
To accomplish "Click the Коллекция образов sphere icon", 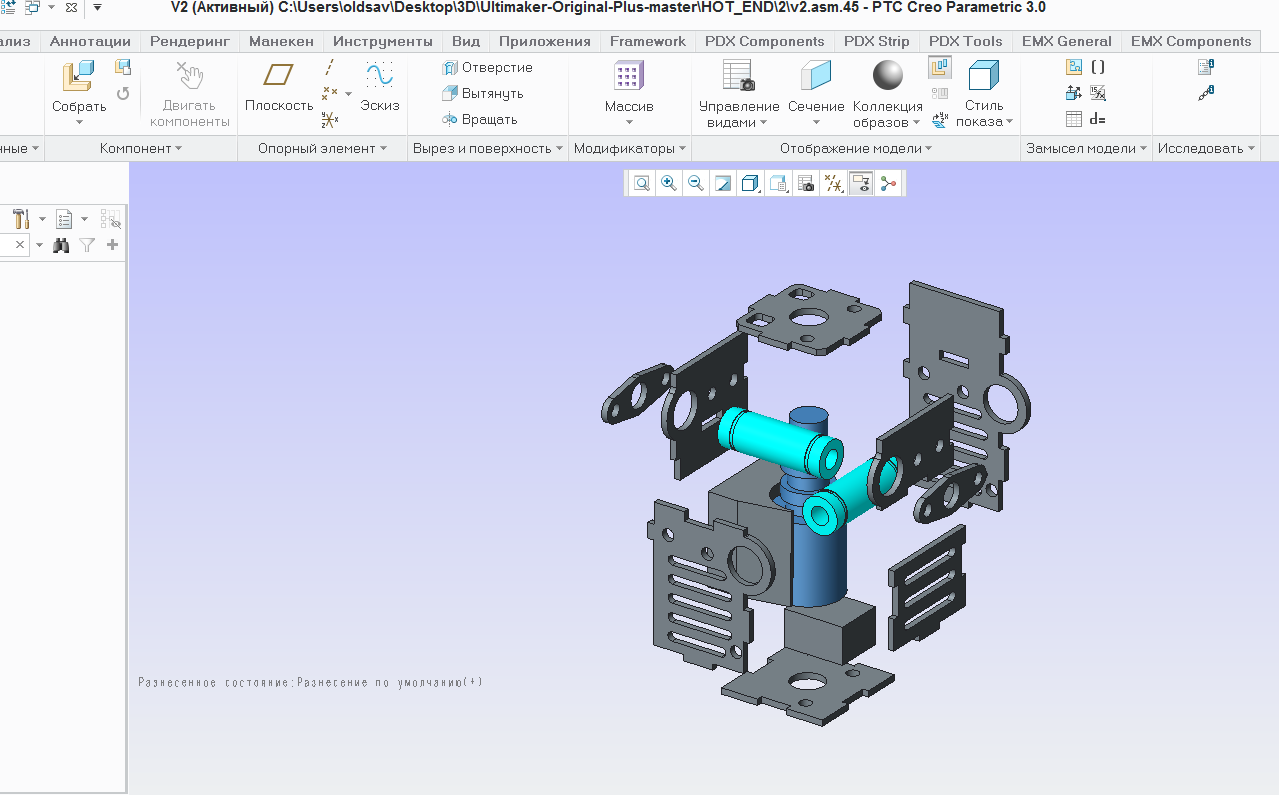I will (x=887, y=76).
